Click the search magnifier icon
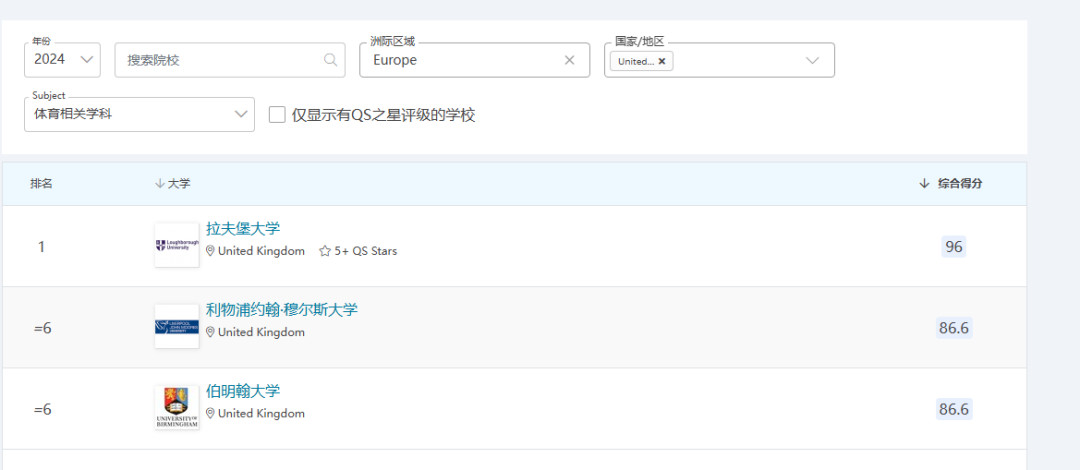 click(331, 60)
